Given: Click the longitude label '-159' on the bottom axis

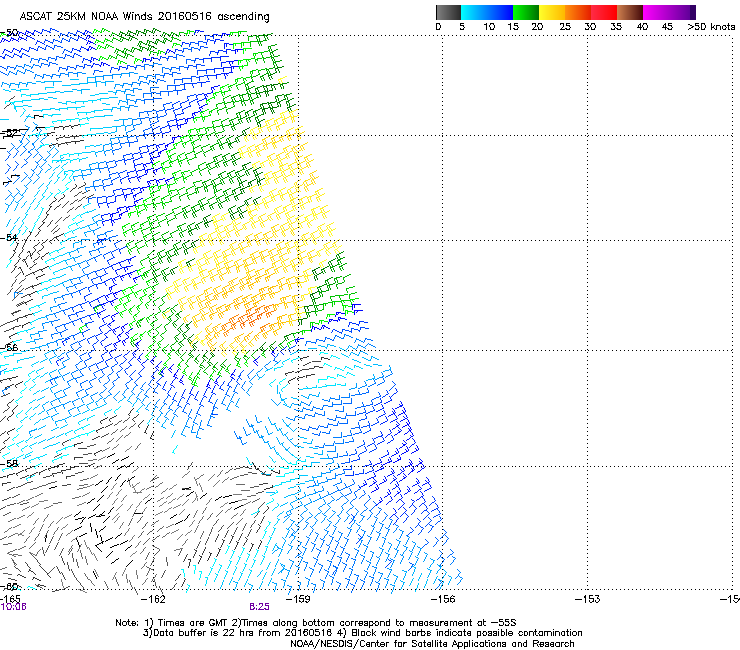Looking at the screenshot, I should [x=298, y=599].
